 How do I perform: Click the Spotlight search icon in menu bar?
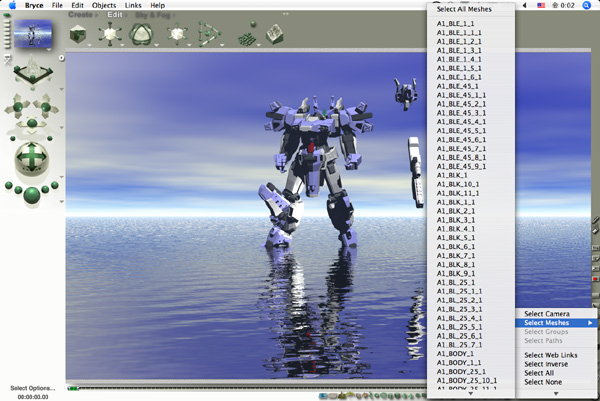[586, 5]
